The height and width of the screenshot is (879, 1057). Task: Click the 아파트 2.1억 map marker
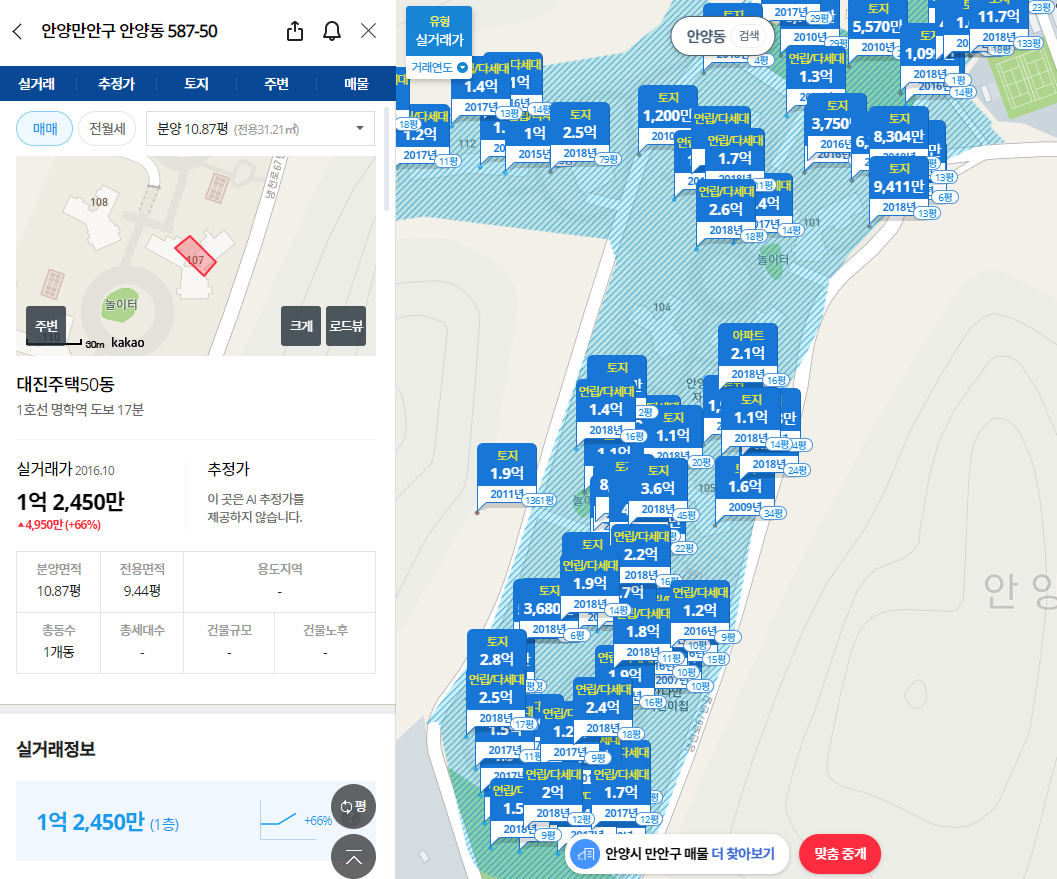pyautogui.click(x=747, y=345)
